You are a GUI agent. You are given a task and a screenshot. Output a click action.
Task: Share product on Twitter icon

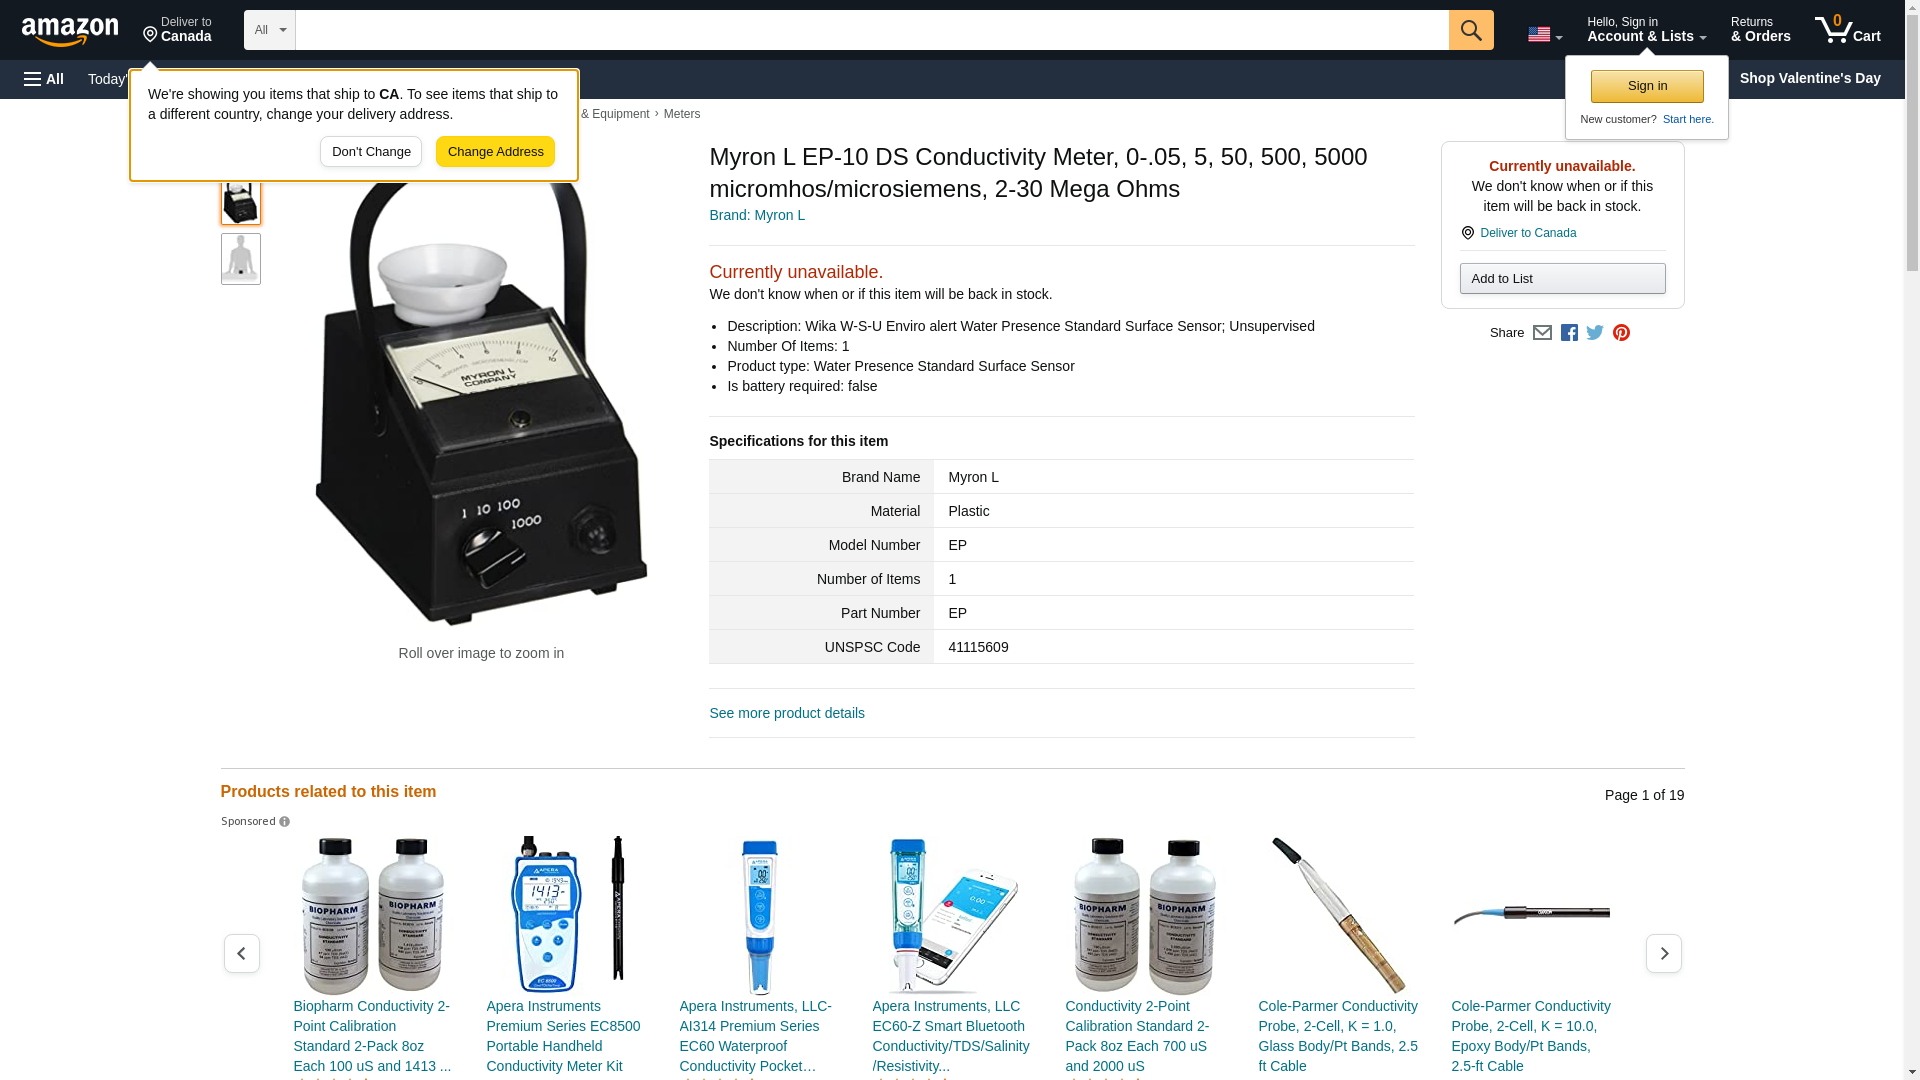[1595, 333]
